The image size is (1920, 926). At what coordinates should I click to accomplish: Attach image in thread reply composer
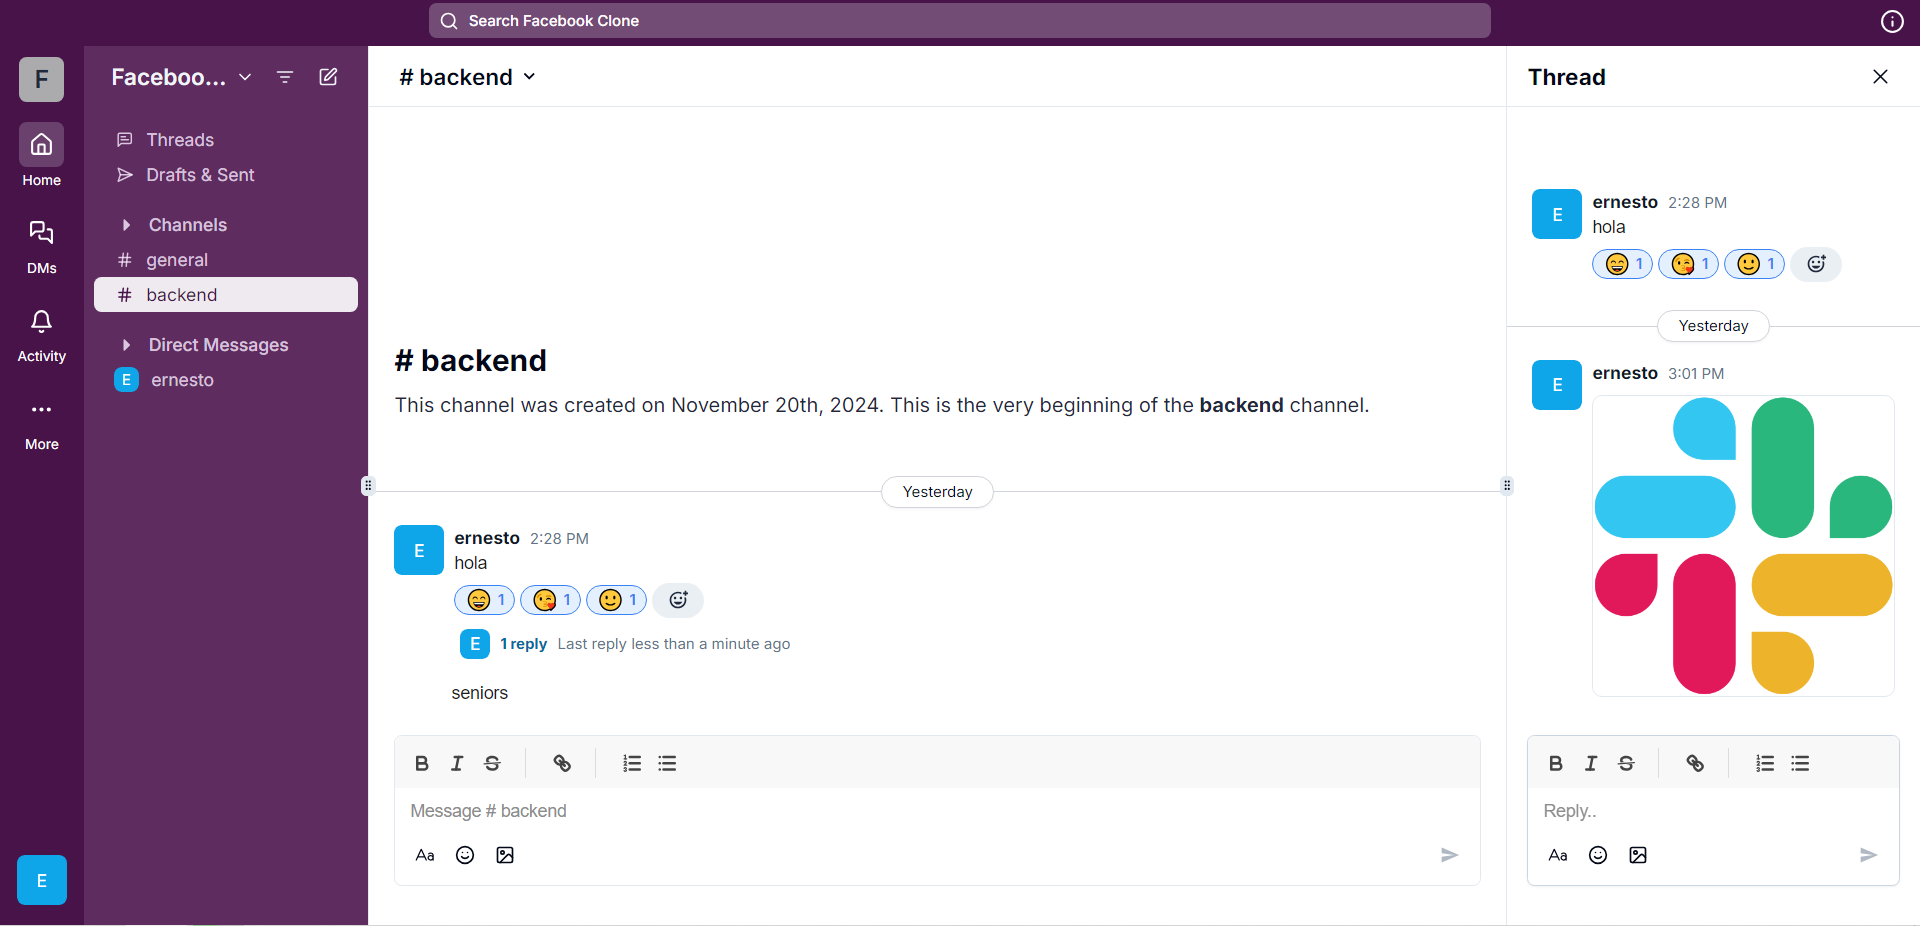[x=1638, y=855]
